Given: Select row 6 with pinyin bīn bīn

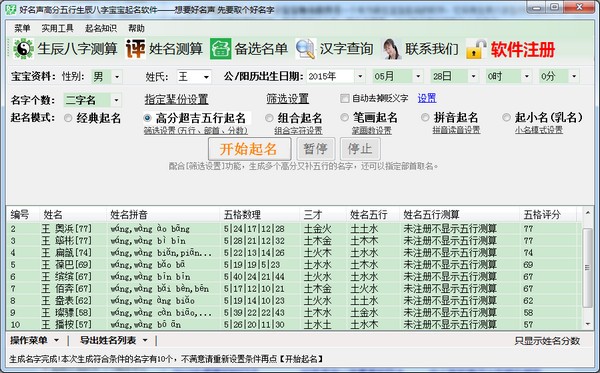Looking at the screenshot, I should pyautogui.click(x=294, y=277).
